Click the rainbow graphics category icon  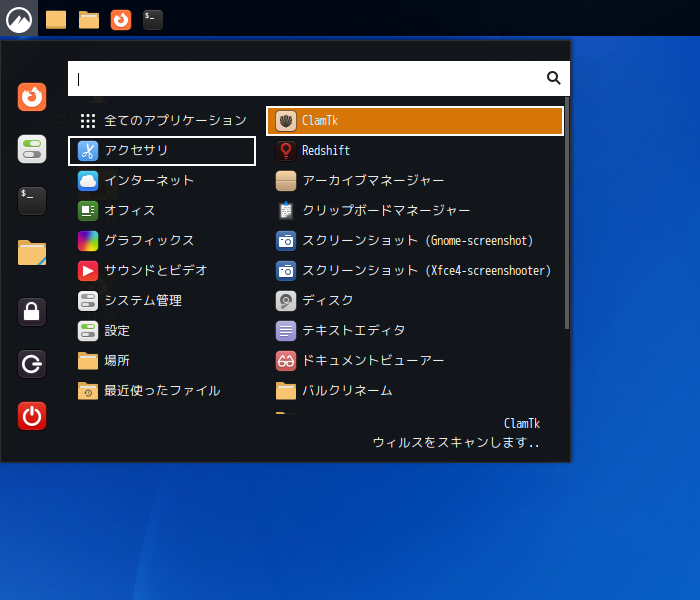click(x=88, y=241)
